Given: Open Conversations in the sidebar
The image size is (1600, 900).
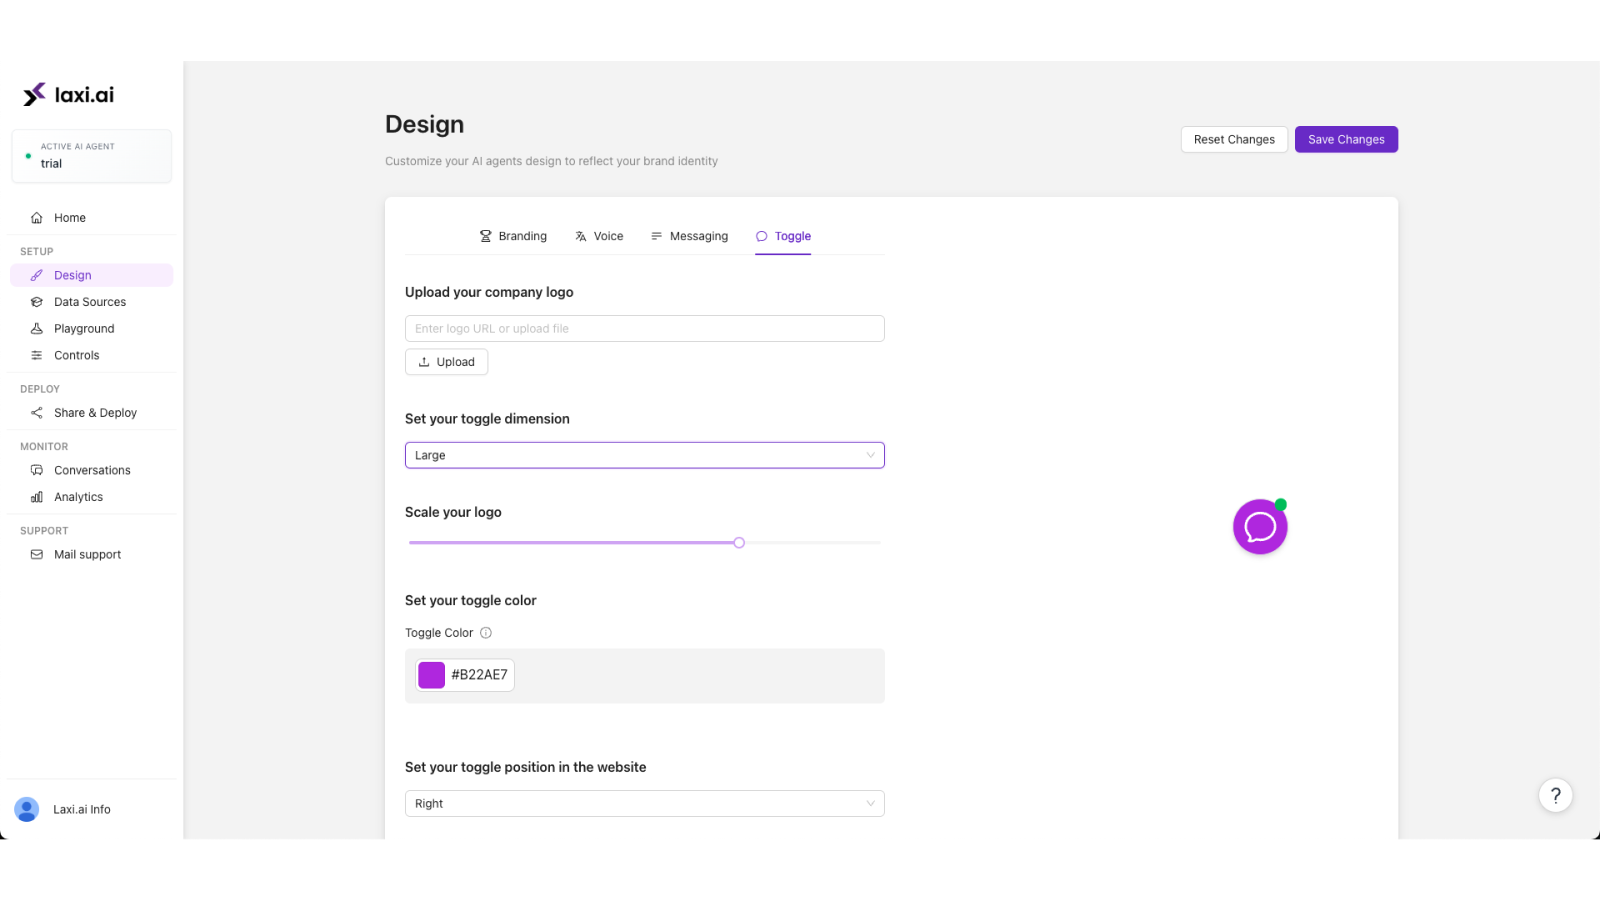Looking at the screenshot, I should [91, 470].
